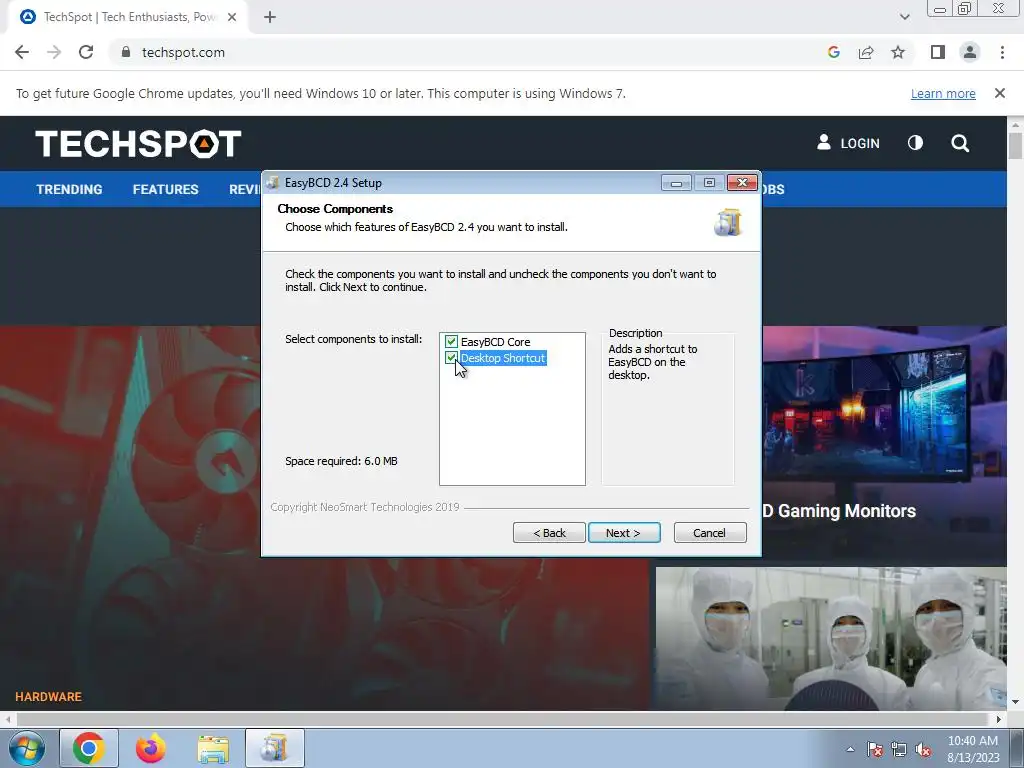The height and width of the screenshot is (768, 1024).
Task: Open the Windows Start menu
Action: point(26,748)
